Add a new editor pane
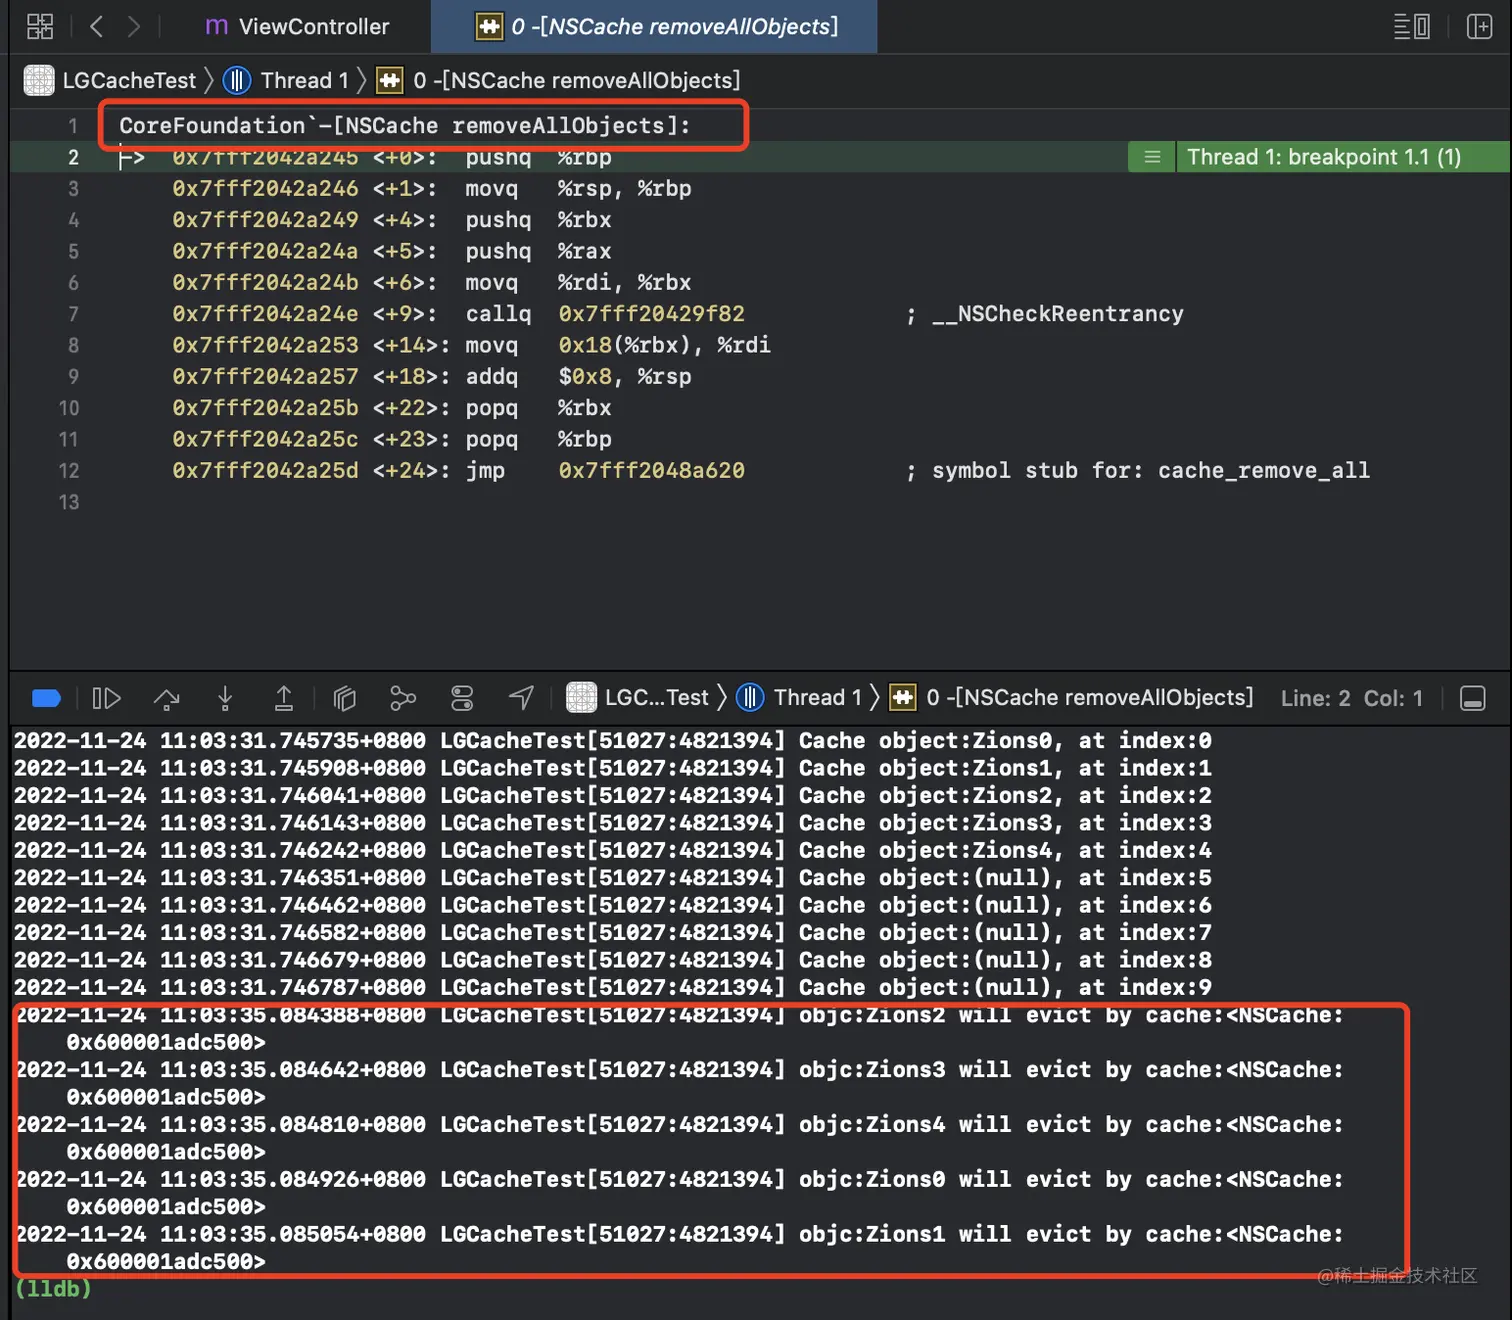Image resolution: width=1512 pixels, height=1320 pixels. point(1479,26)
